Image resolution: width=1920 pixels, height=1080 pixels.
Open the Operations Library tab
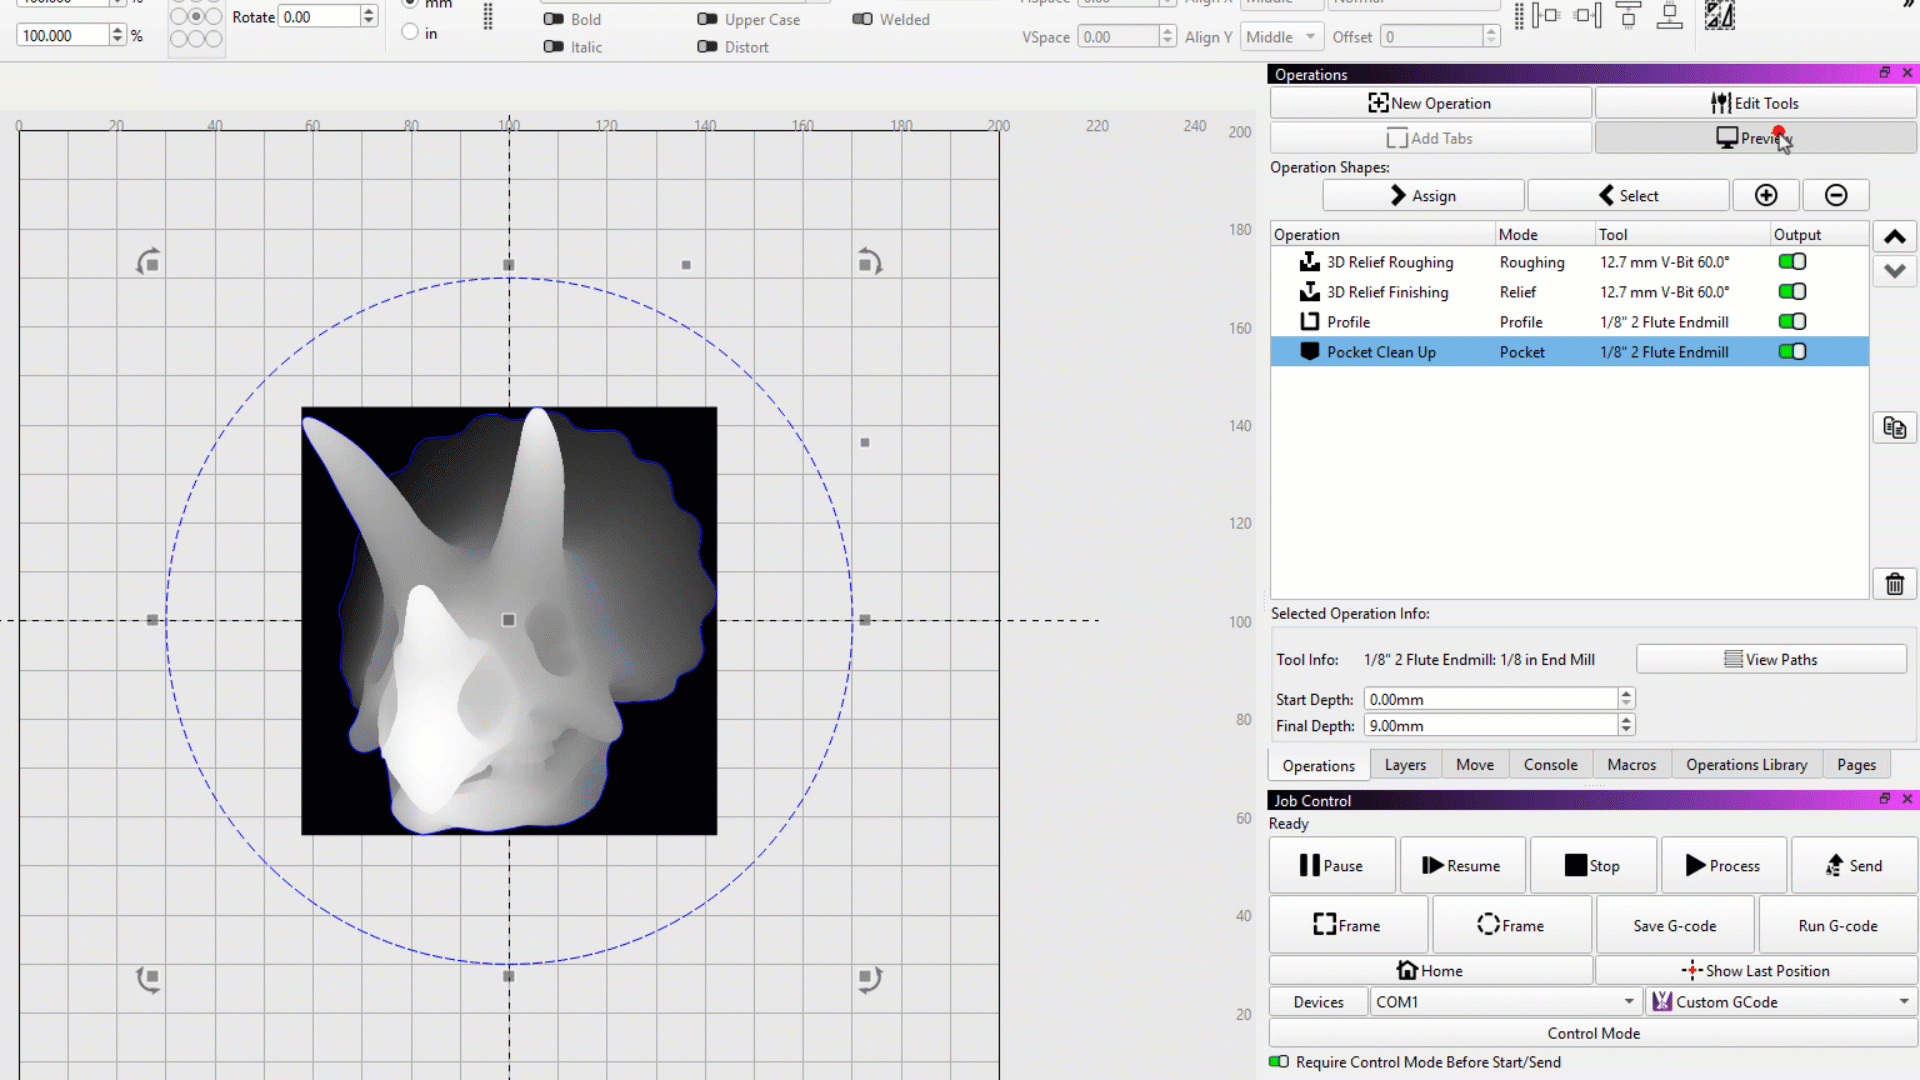pos(1746,765)
